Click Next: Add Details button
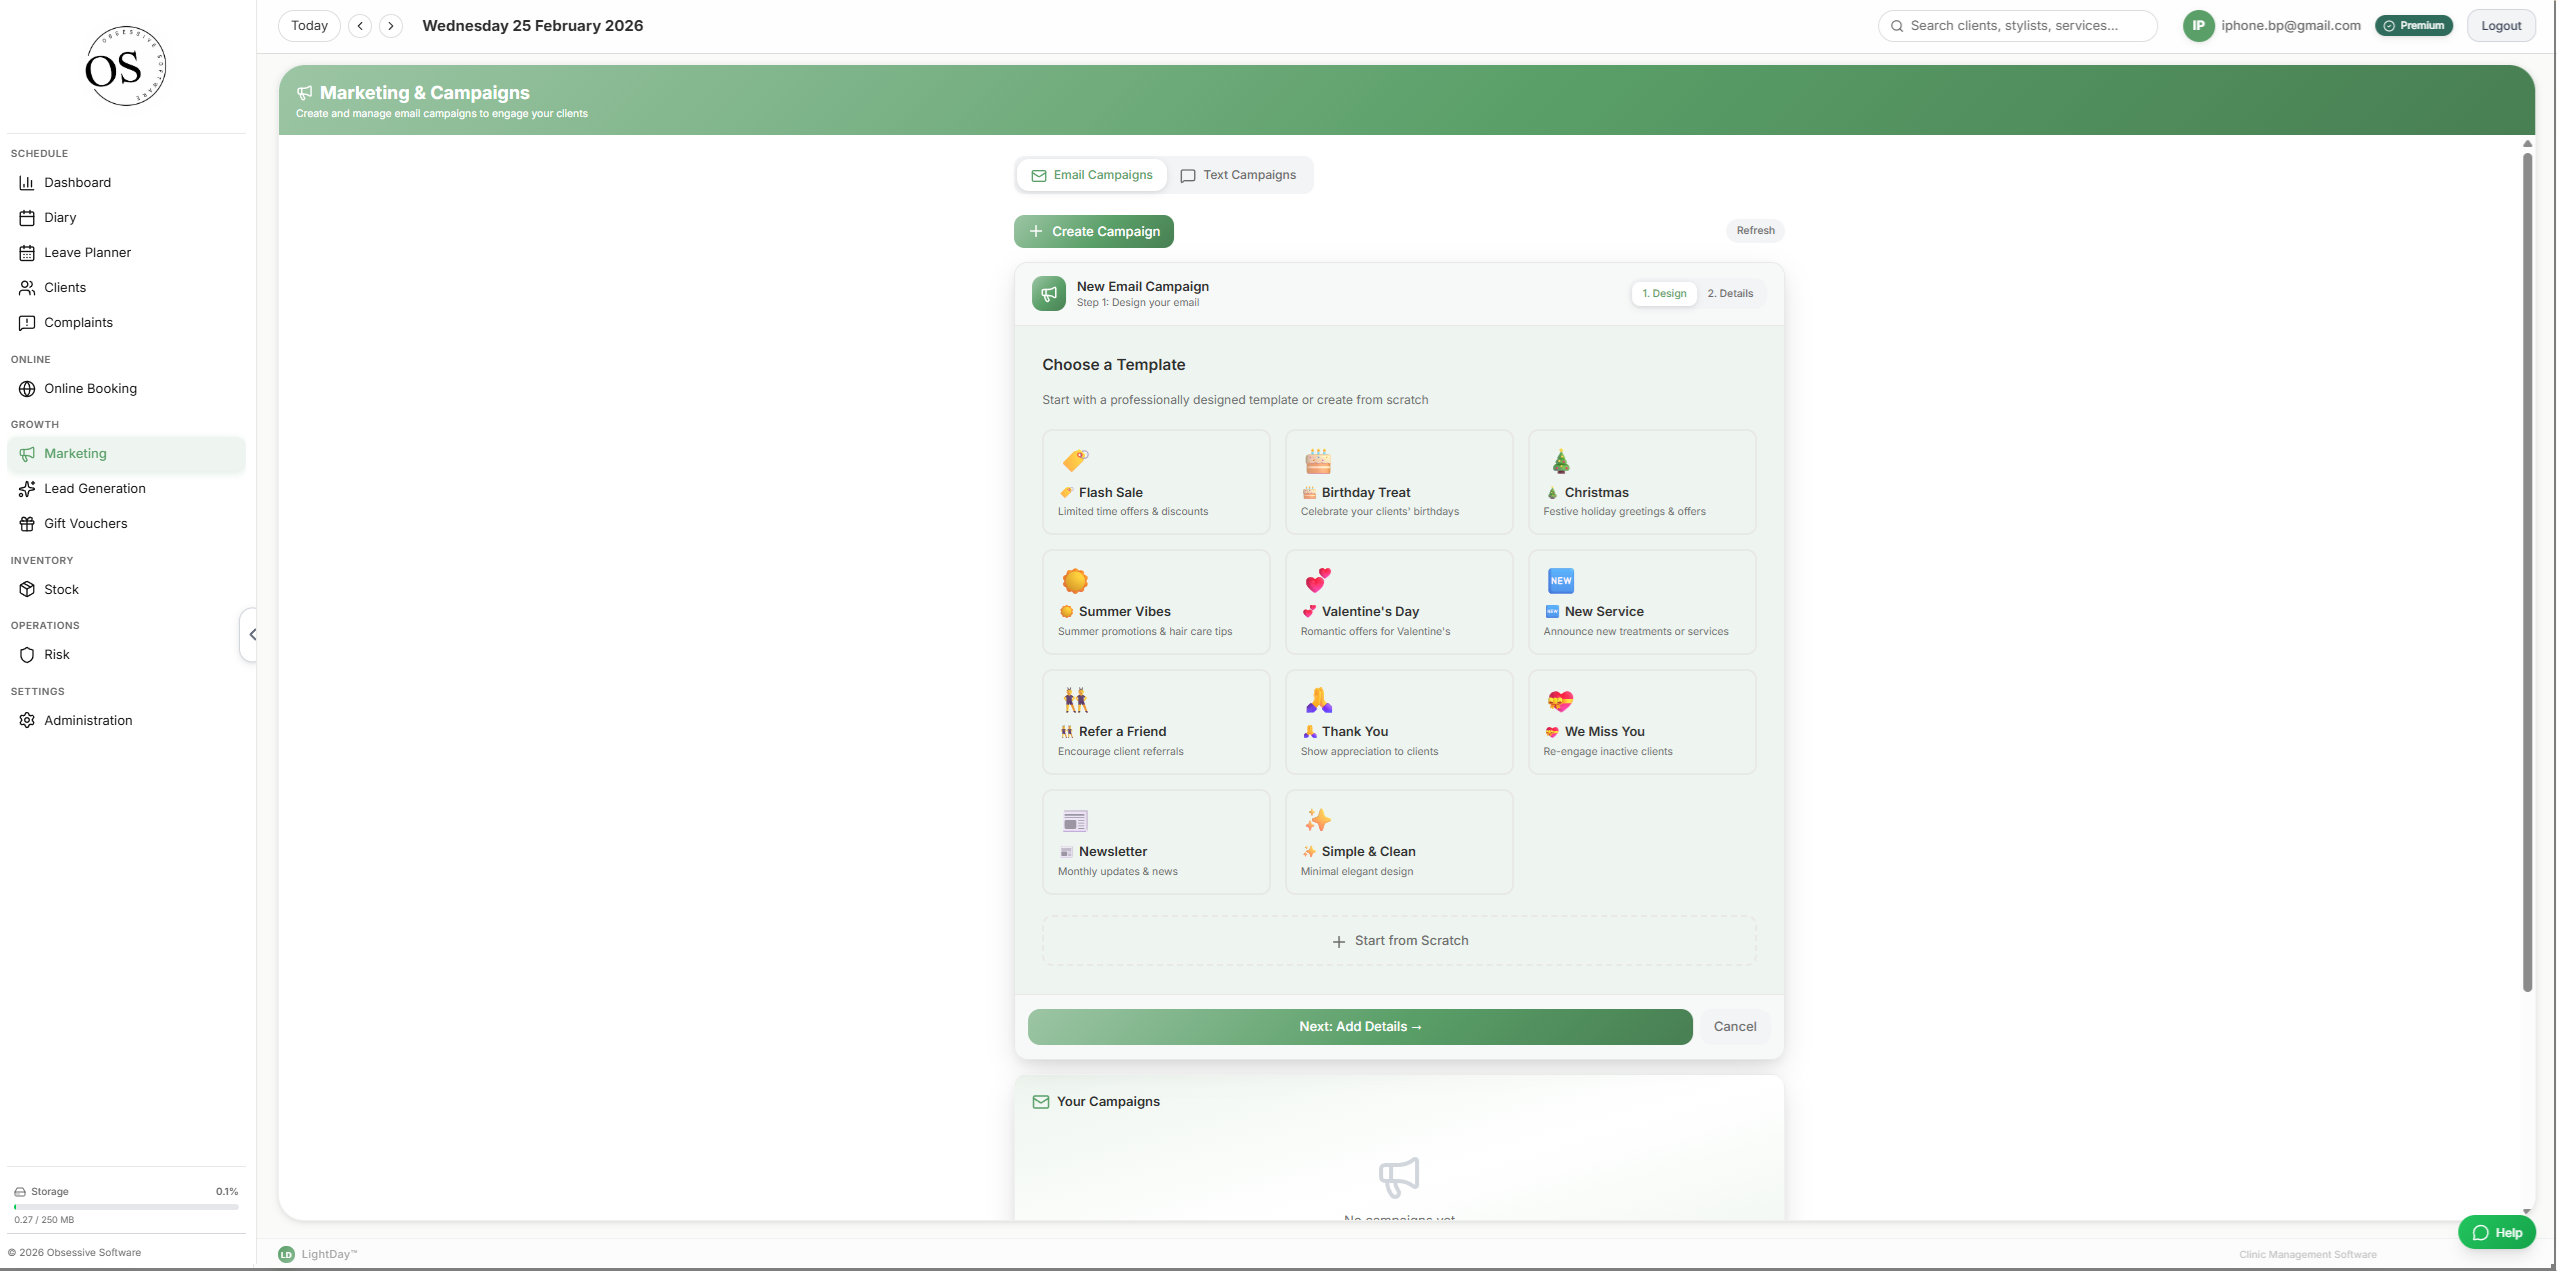Image resolution: width=2557 pixels, height=1271 pixels. pyautogui.click(x=1360, y=1027)
